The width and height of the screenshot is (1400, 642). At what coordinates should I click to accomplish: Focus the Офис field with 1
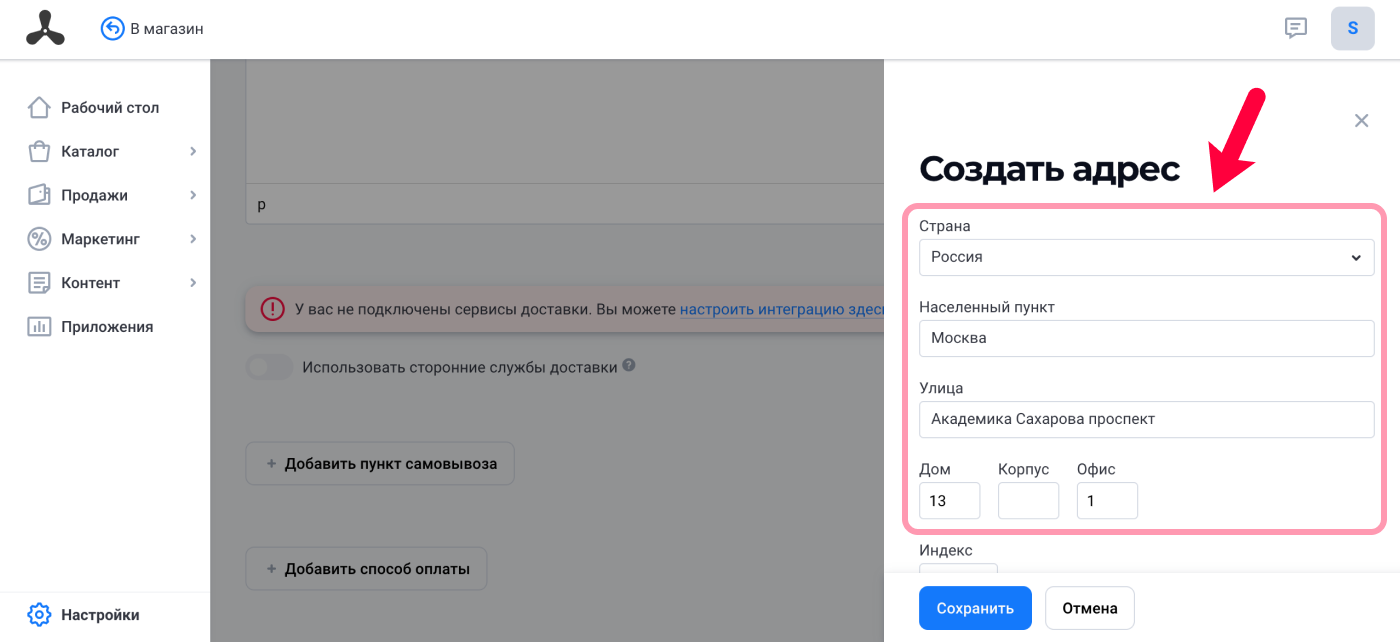pos(1107,501)
